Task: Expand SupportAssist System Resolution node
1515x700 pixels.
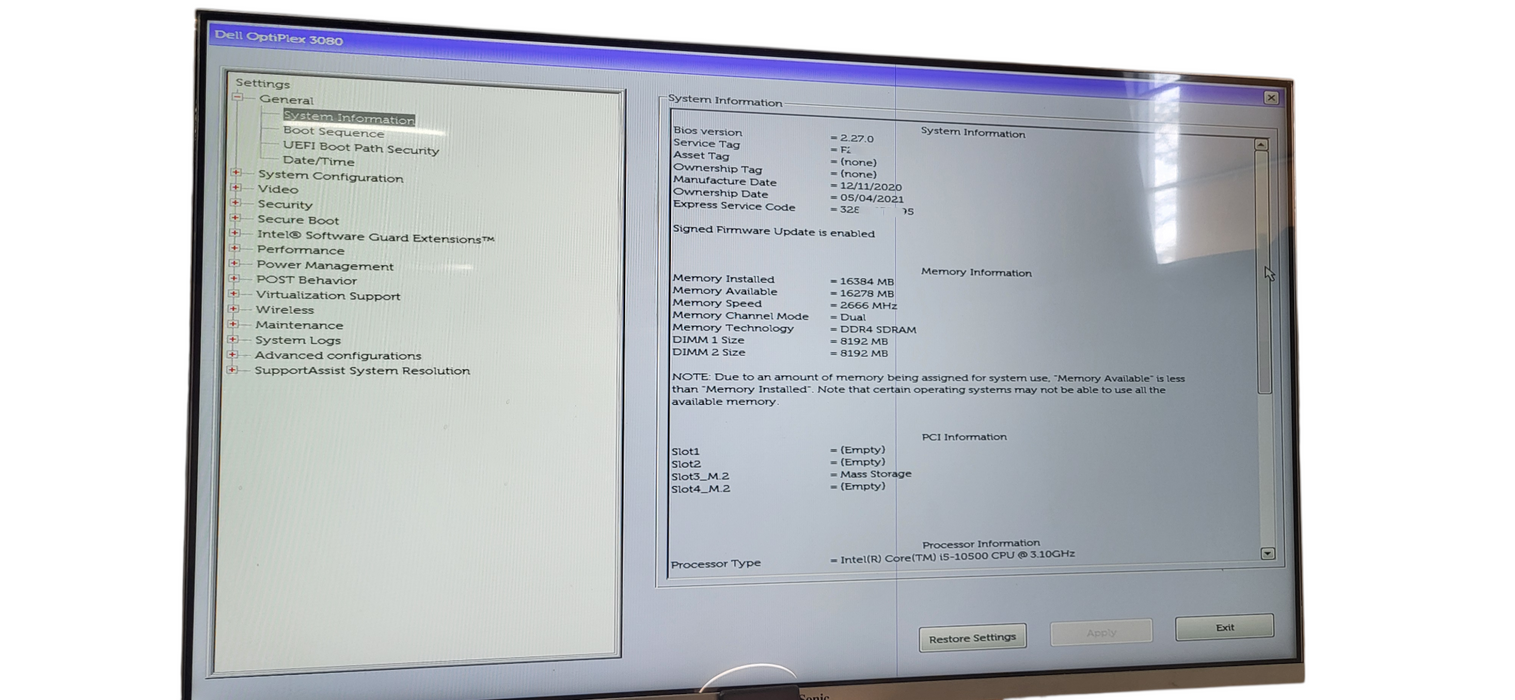Action: (233, 369)
